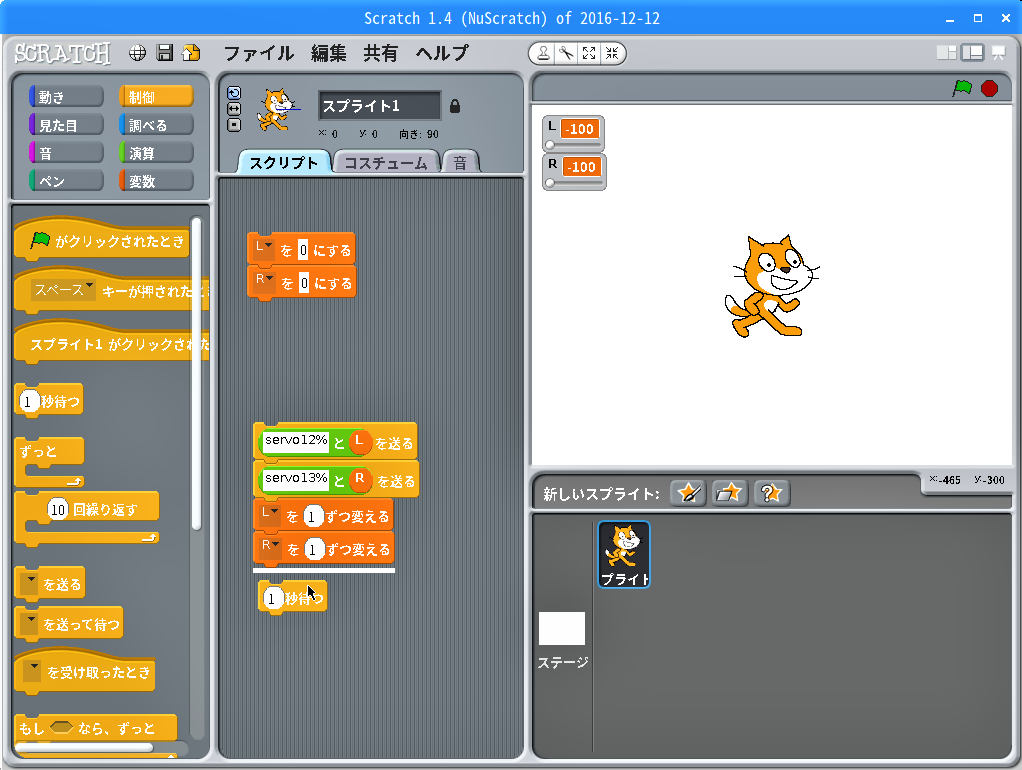Click the 10 field in 回繰り返す block
Viewport: 1022px width, 770px height.
click(x=58, y=509)
